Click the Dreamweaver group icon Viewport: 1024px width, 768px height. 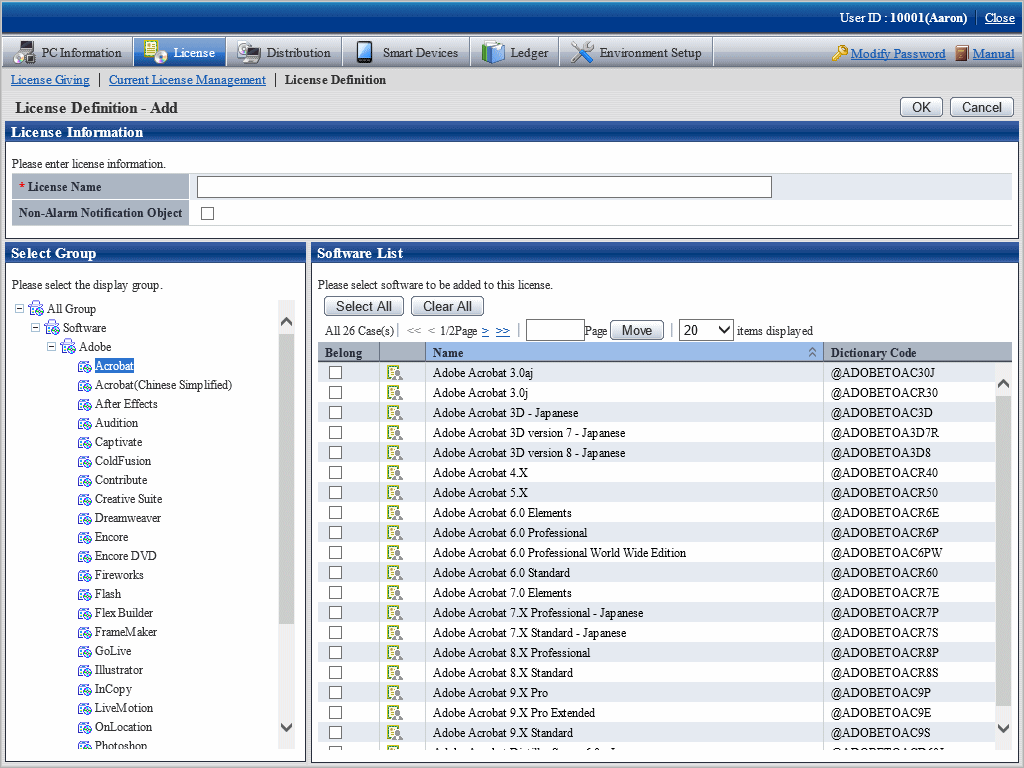coord(84,519)
